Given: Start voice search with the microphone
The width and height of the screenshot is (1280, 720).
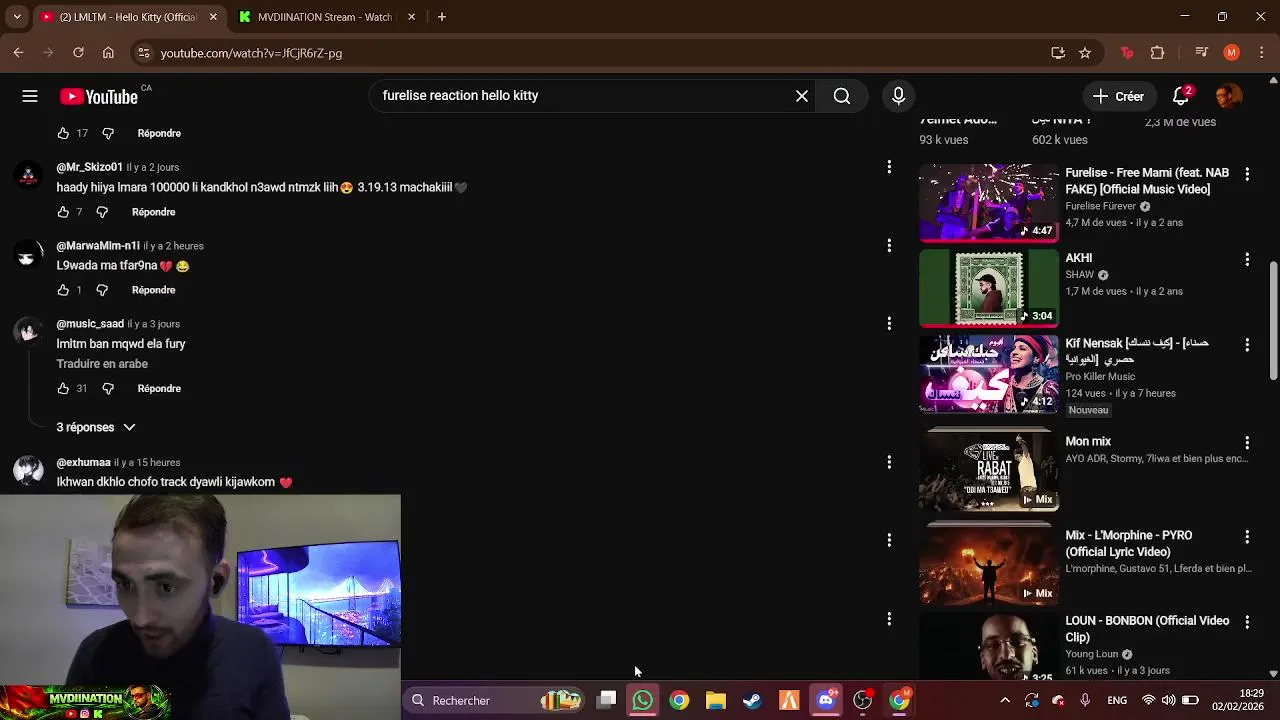Looking at the screenshot, I should coord(898,96).
